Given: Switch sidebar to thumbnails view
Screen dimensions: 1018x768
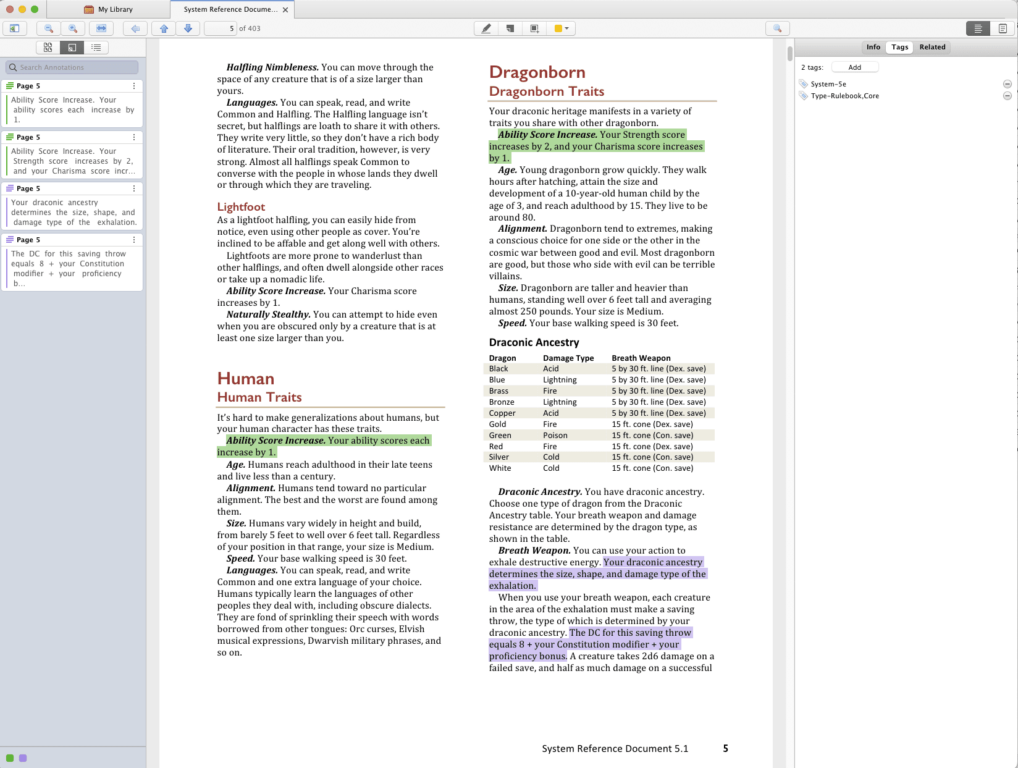Looking at the screenshot, I should (47, 47).
